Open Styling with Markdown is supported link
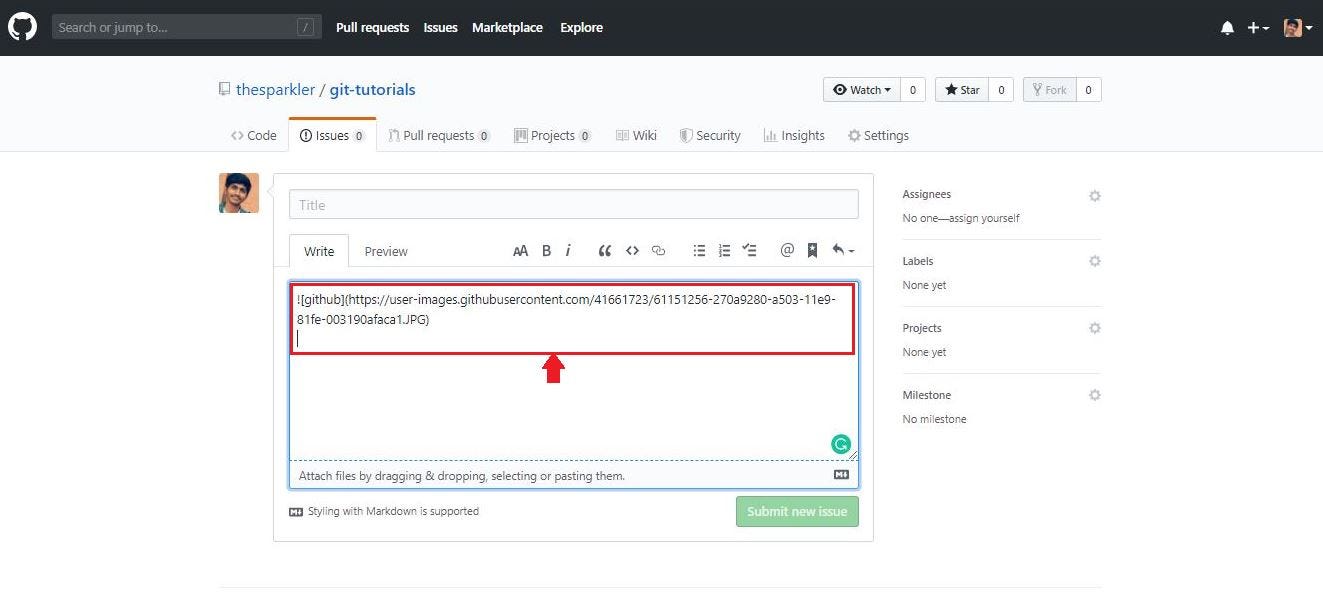Viewport: 1323px width, 598px height. coord(384,511)
